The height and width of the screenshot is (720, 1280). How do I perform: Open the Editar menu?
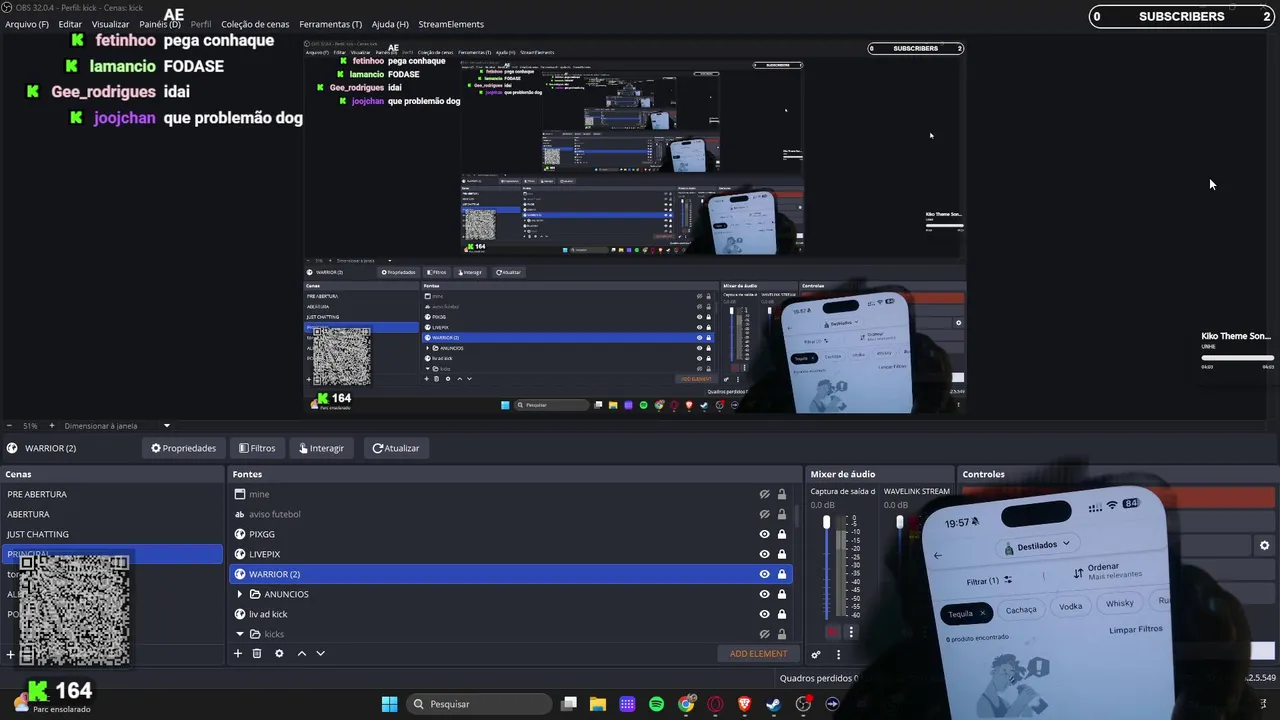(x=70, y=24)
